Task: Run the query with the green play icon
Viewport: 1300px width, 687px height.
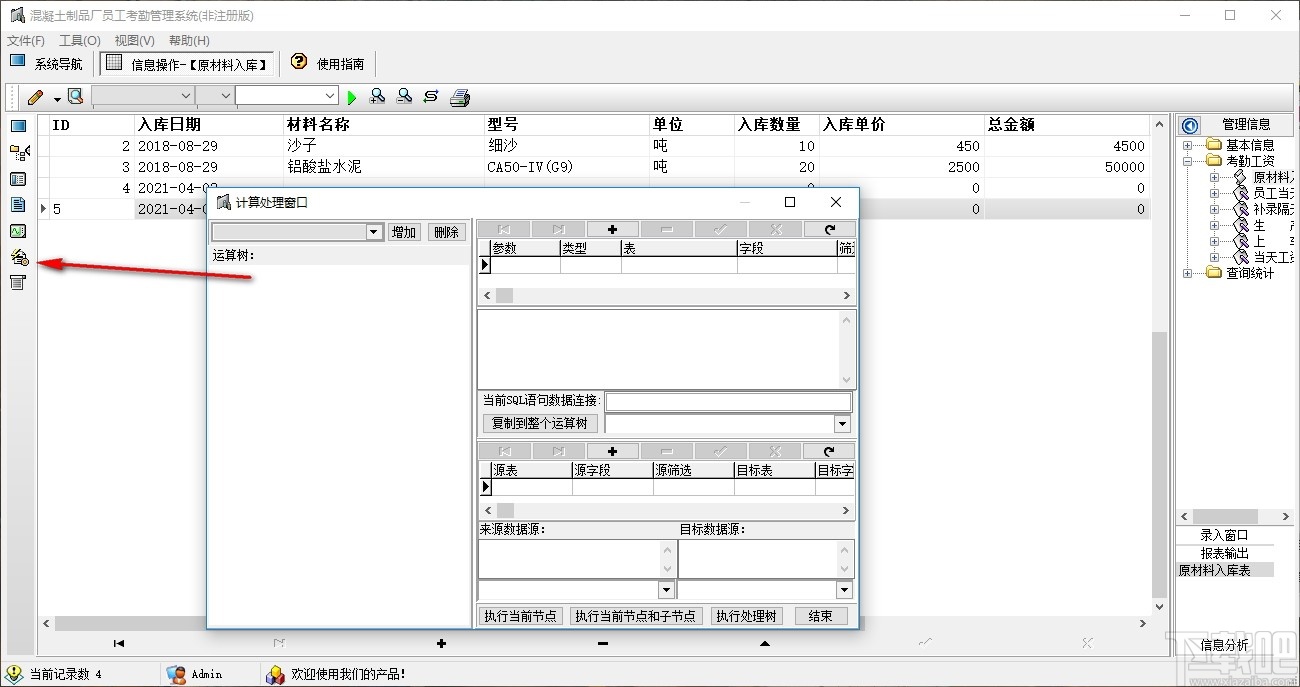Action: (x=351, y=97)
